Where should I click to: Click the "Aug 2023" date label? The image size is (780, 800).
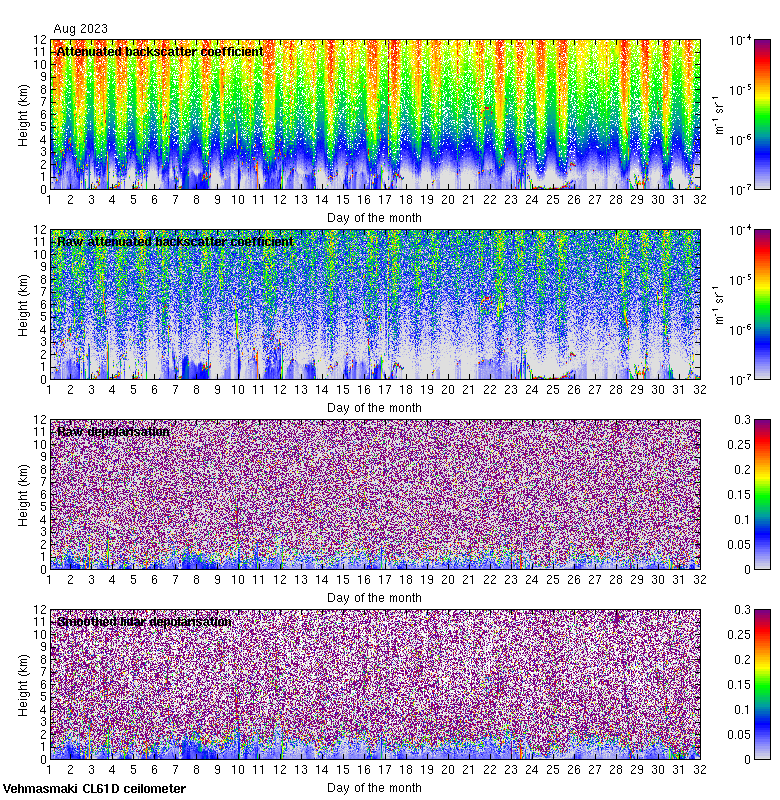tap(81, 29)
